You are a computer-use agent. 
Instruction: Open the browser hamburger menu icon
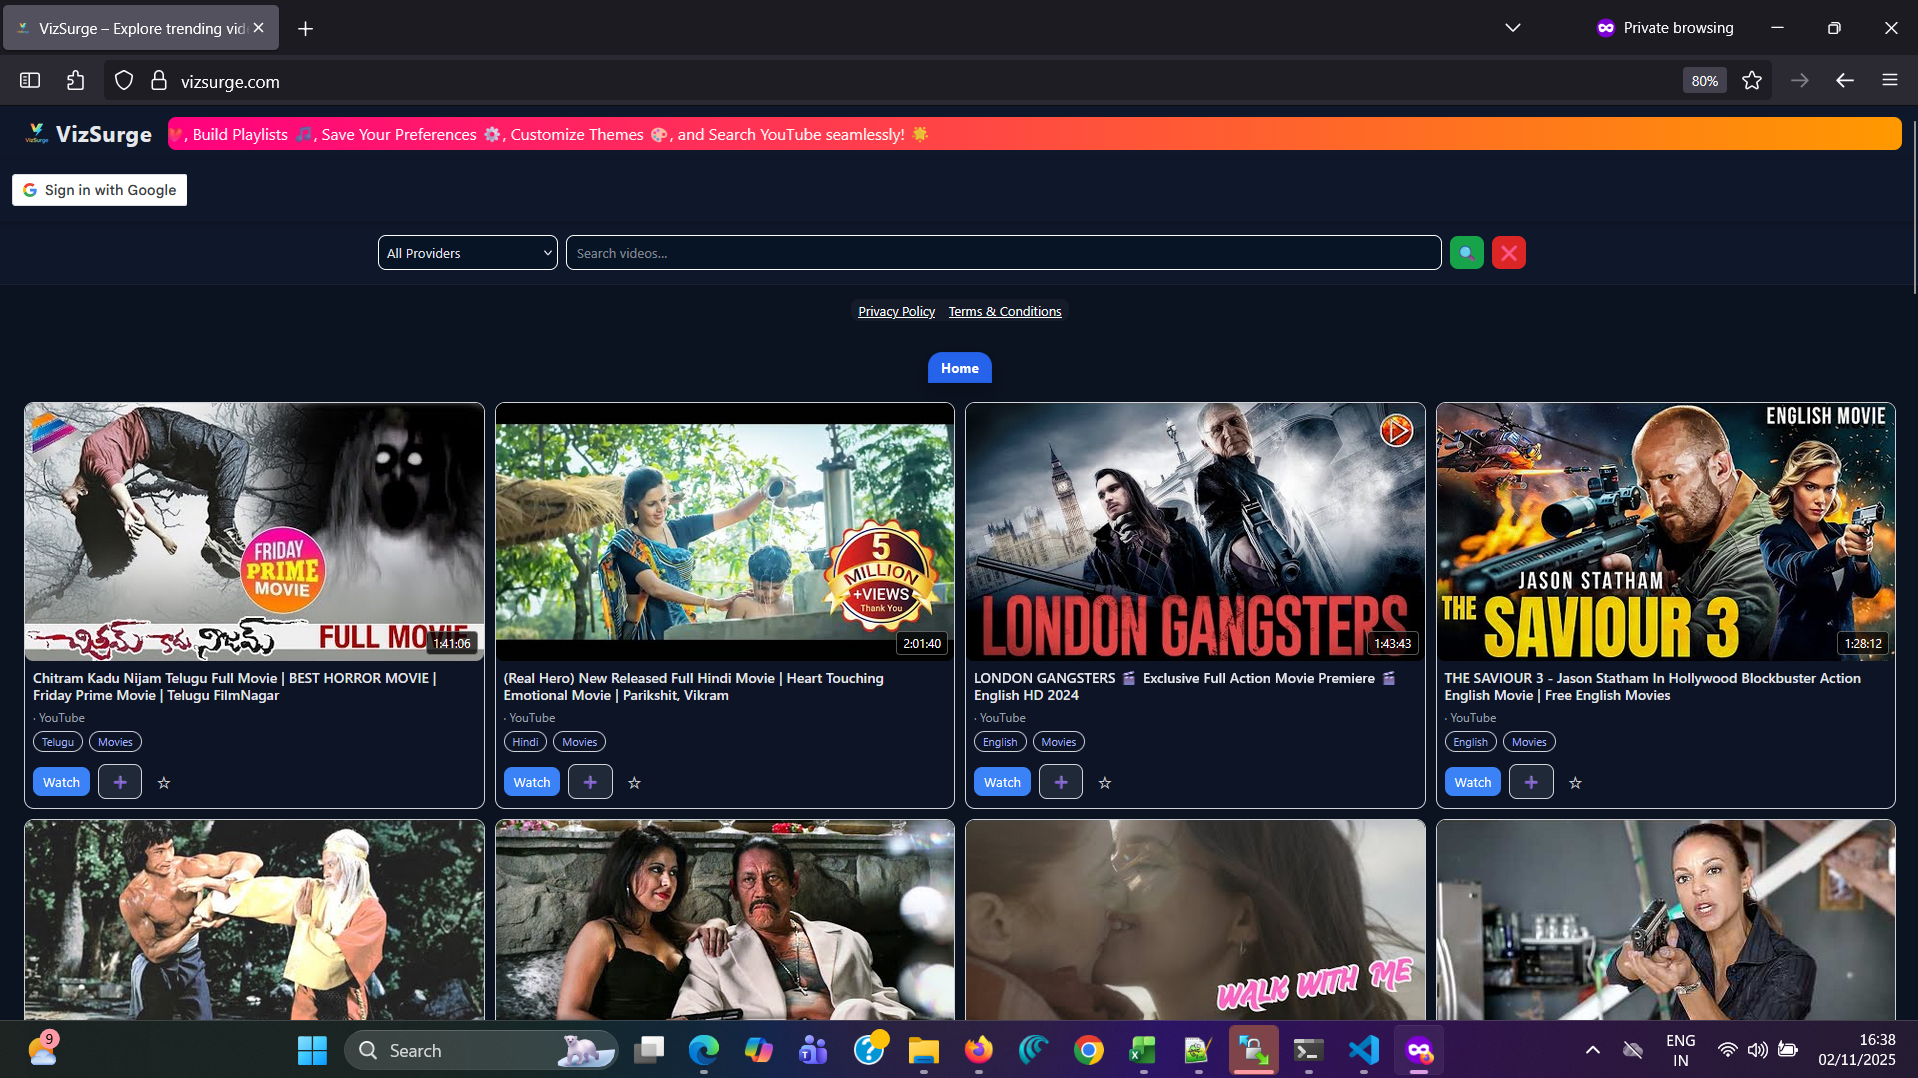(1890, 80)
